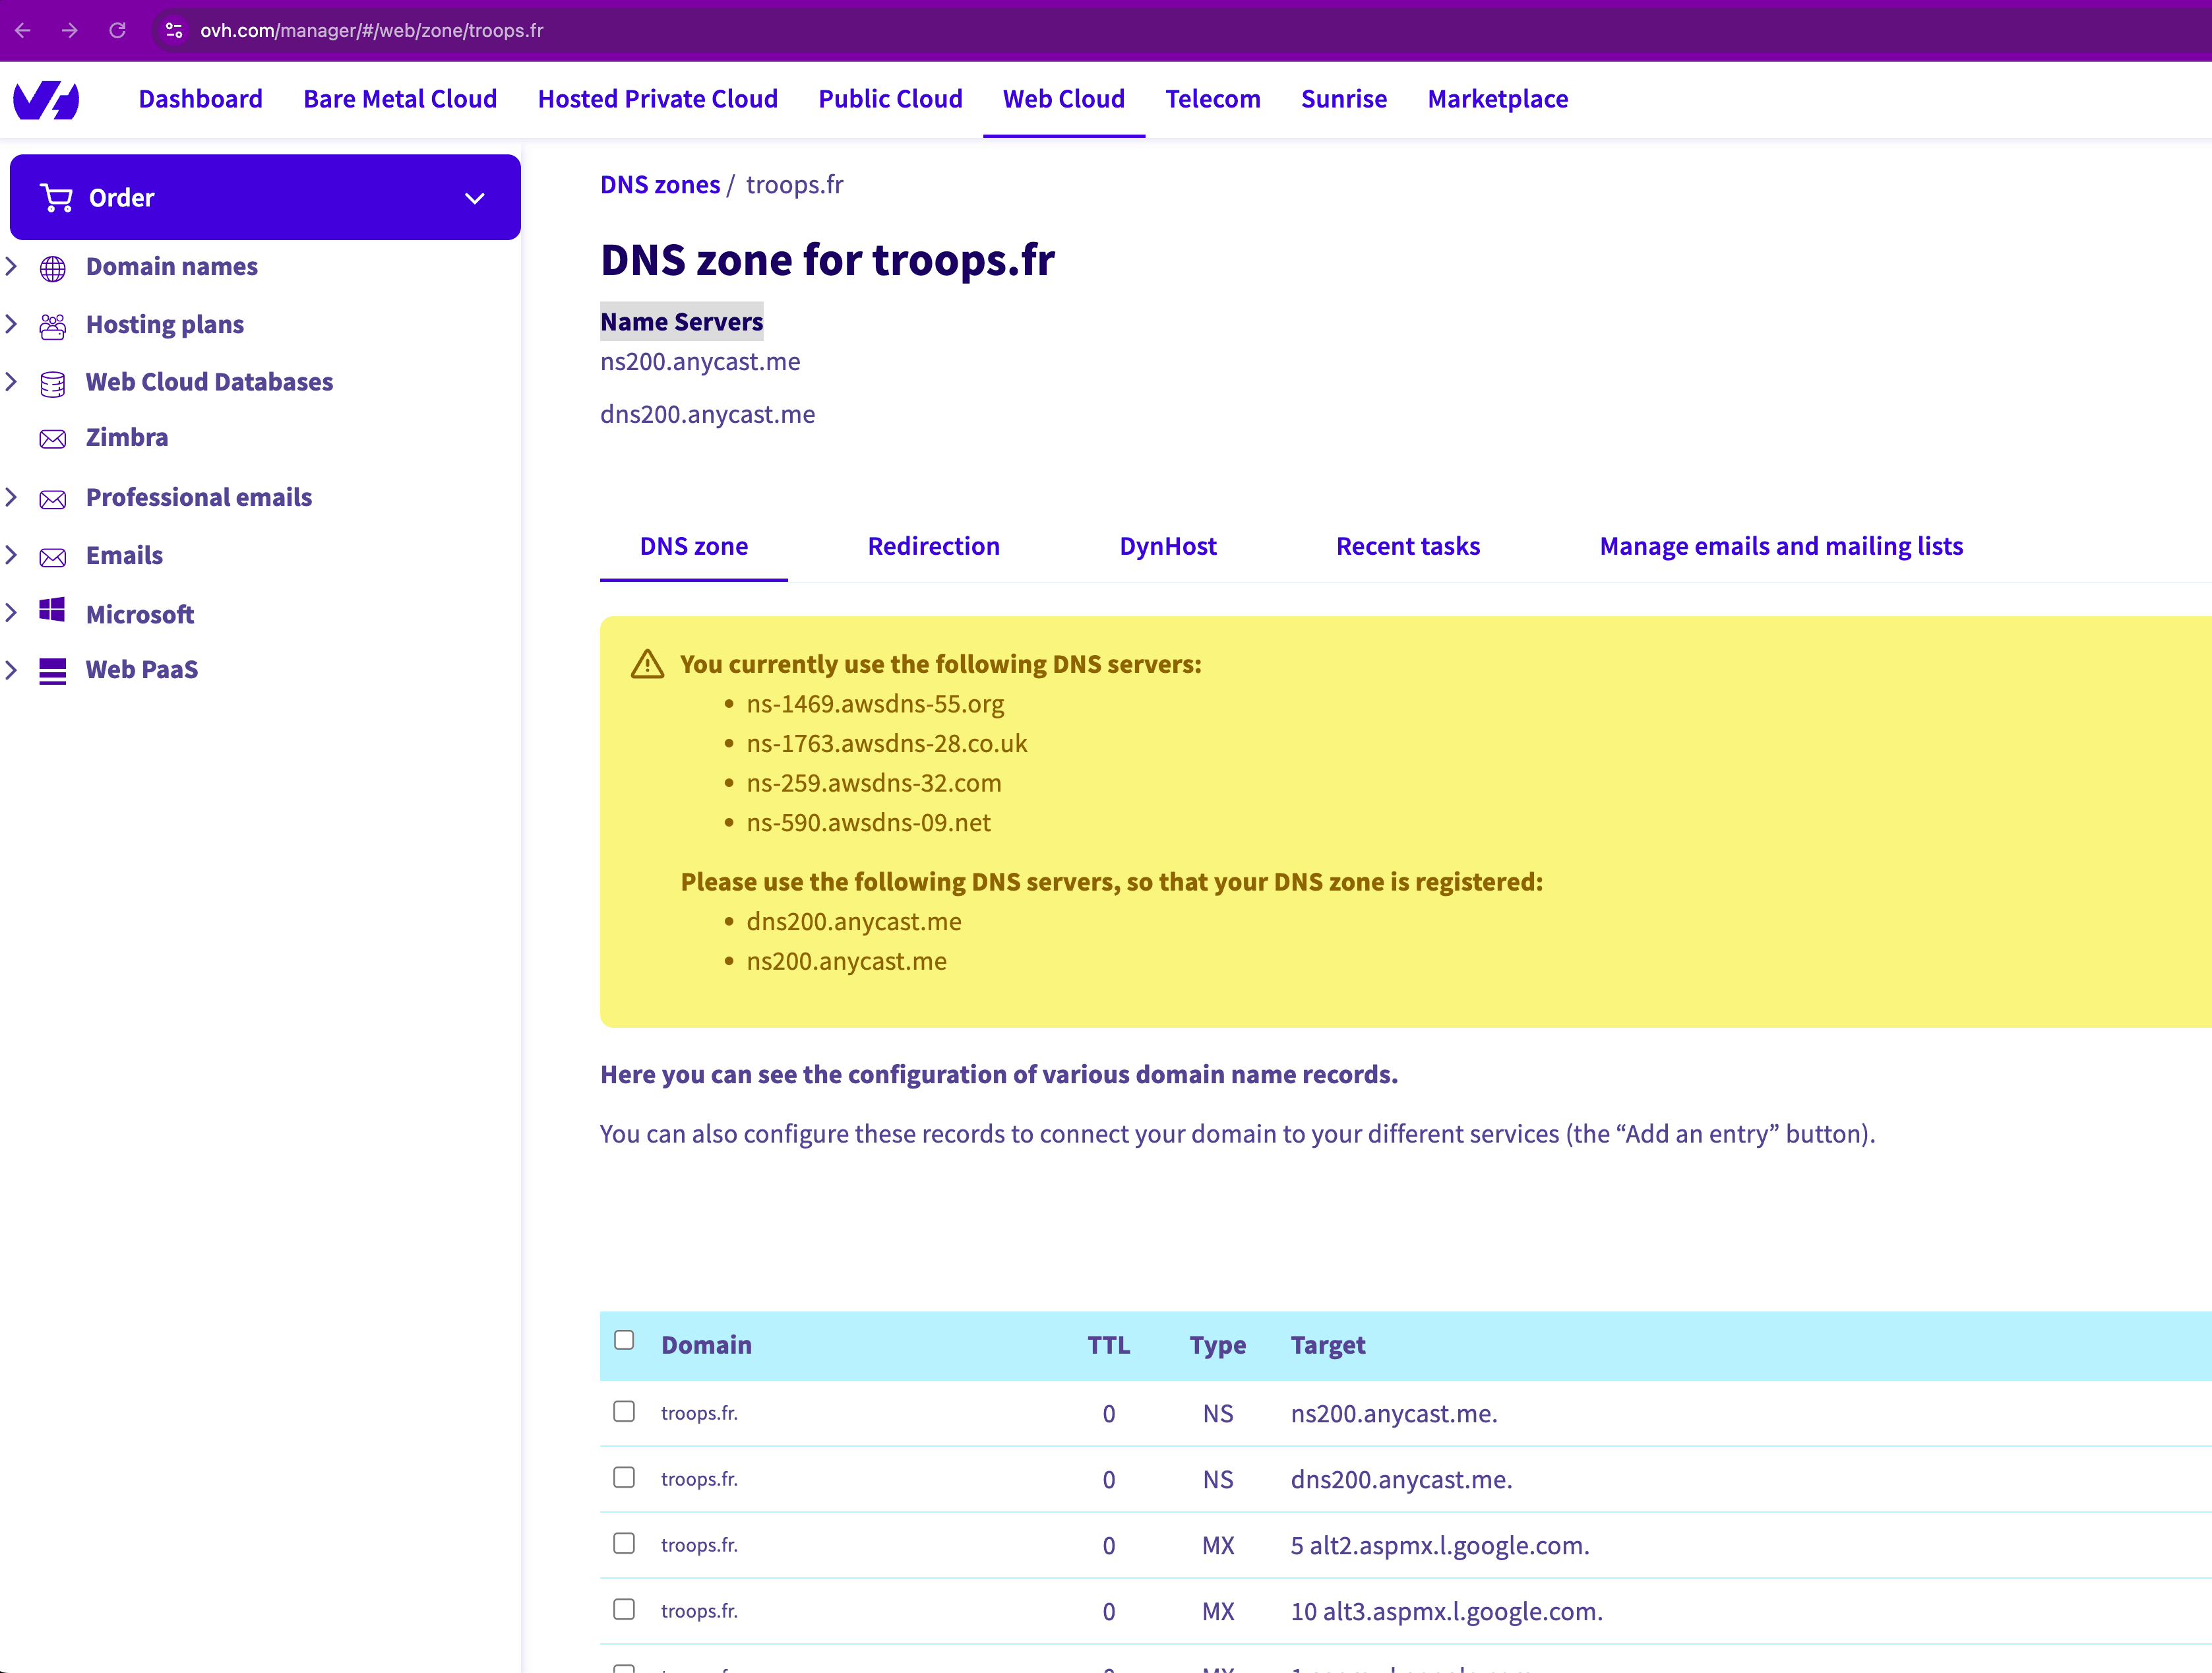Image resolution: width=2212 pixels, height=1673 pixels.
Task: Expand the Emails sidebar section
Action: (x=12, y=555)
